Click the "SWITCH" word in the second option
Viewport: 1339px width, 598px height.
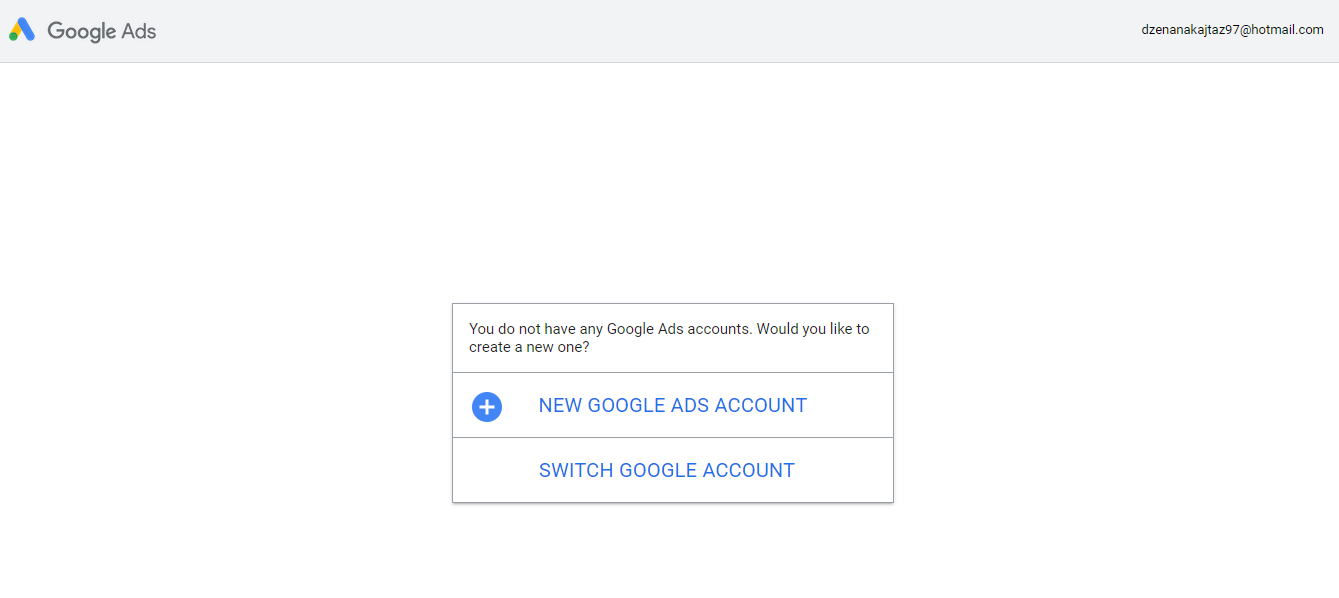(x=575, y=471)
